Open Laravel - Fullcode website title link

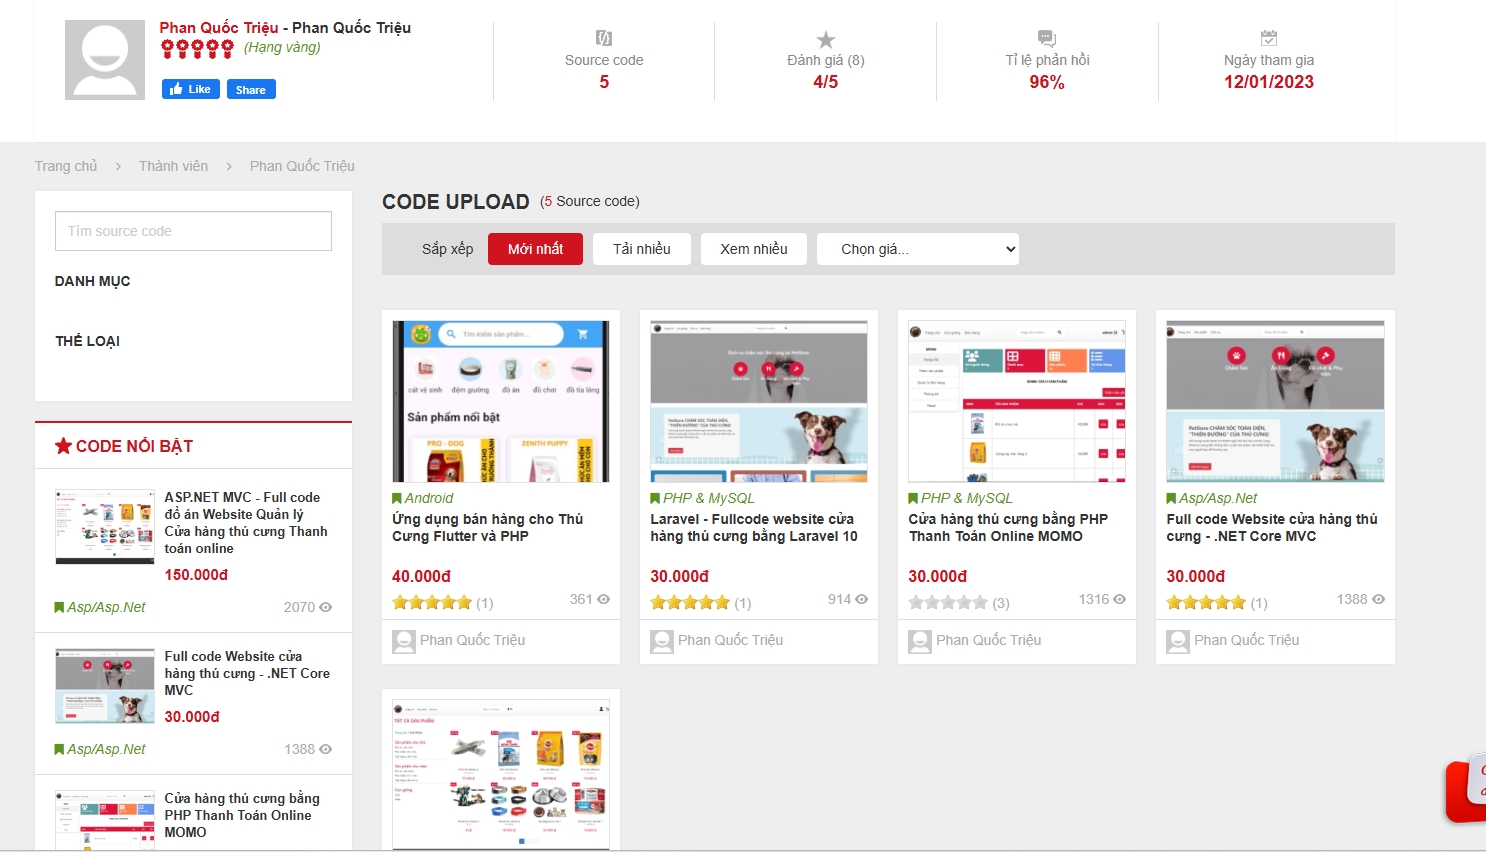pos(754,528)
